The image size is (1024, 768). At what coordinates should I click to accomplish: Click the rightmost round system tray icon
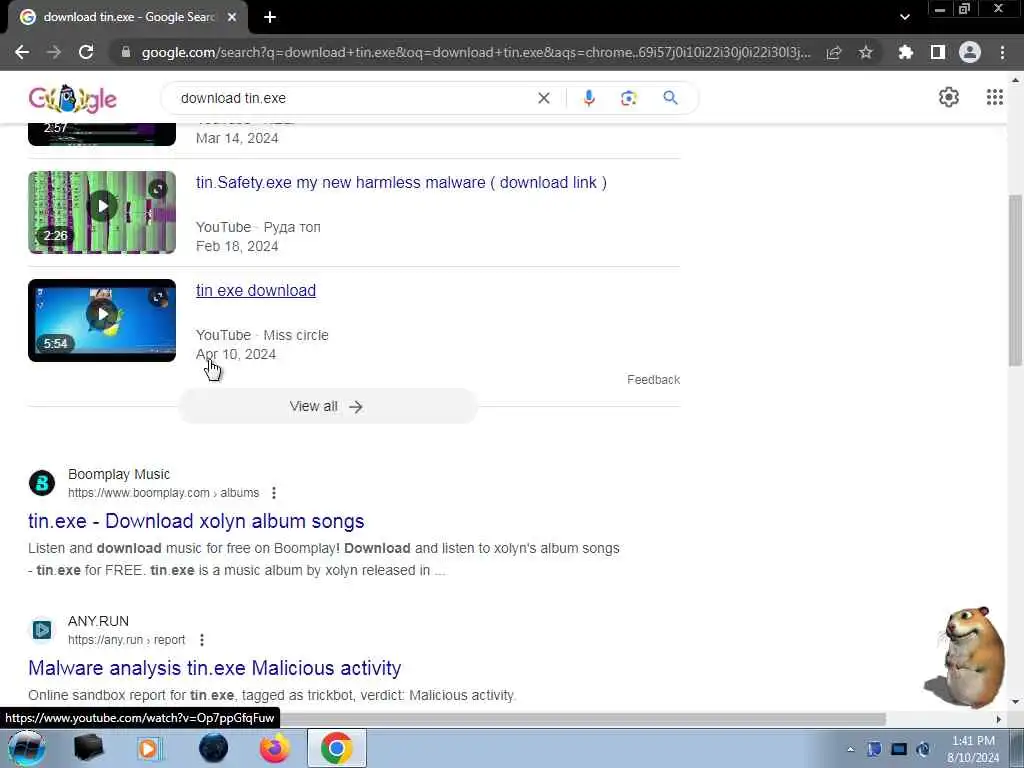tap(923, 749)
